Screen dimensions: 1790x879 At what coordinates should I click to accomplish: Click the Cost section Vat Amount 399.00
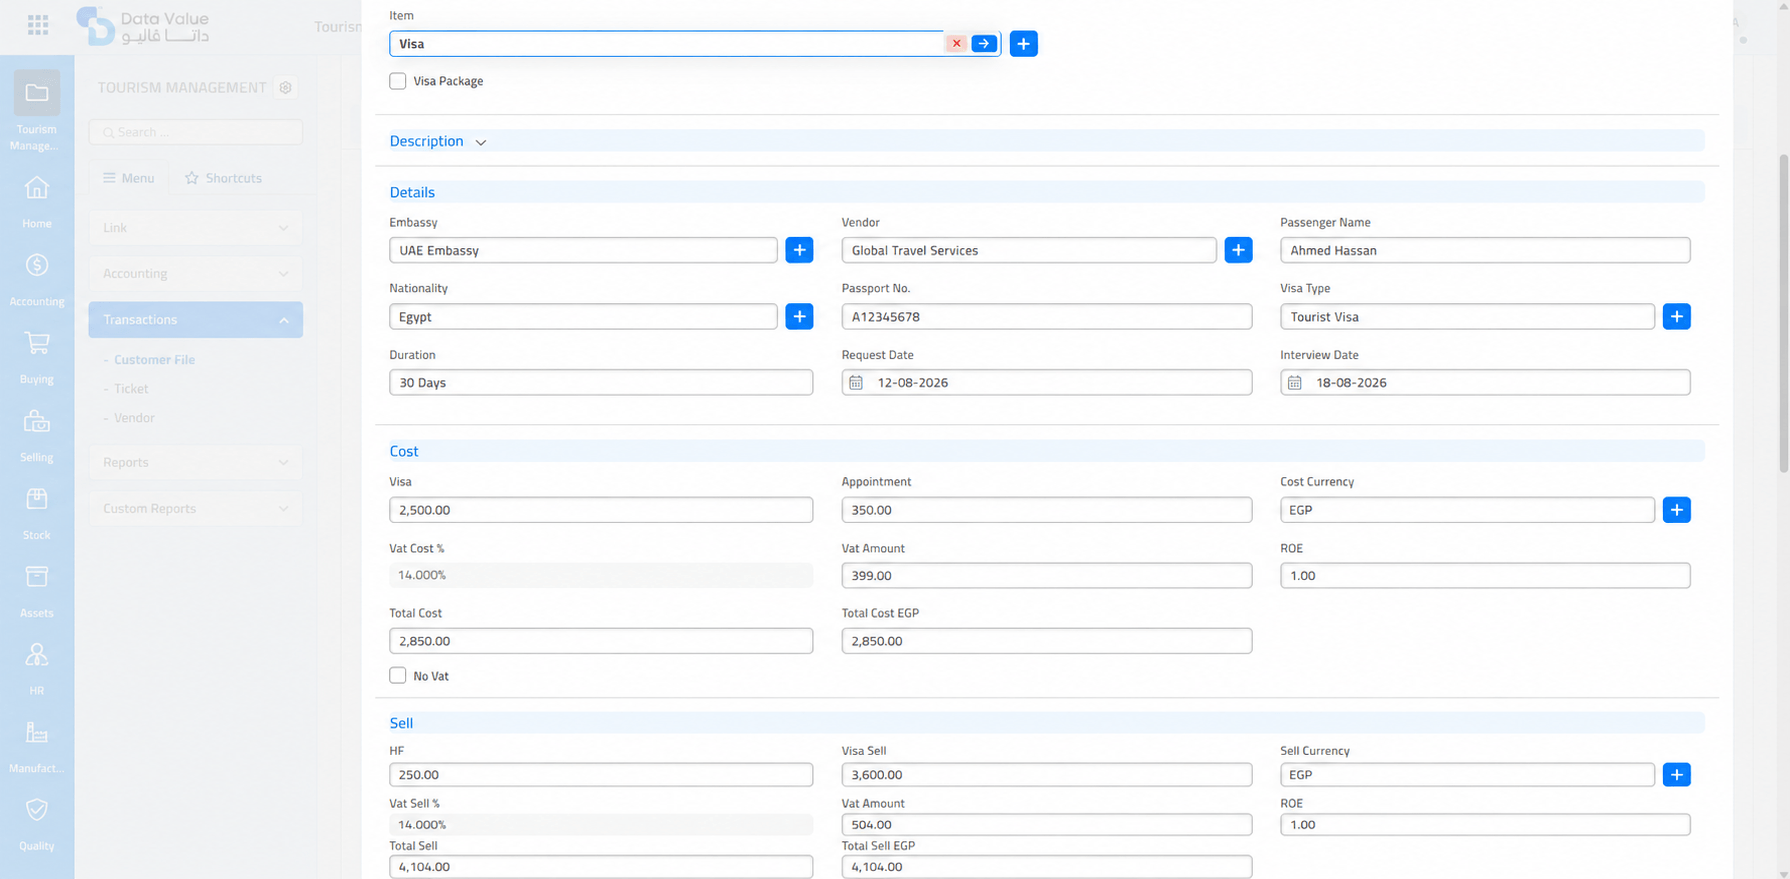point(1047,576)
